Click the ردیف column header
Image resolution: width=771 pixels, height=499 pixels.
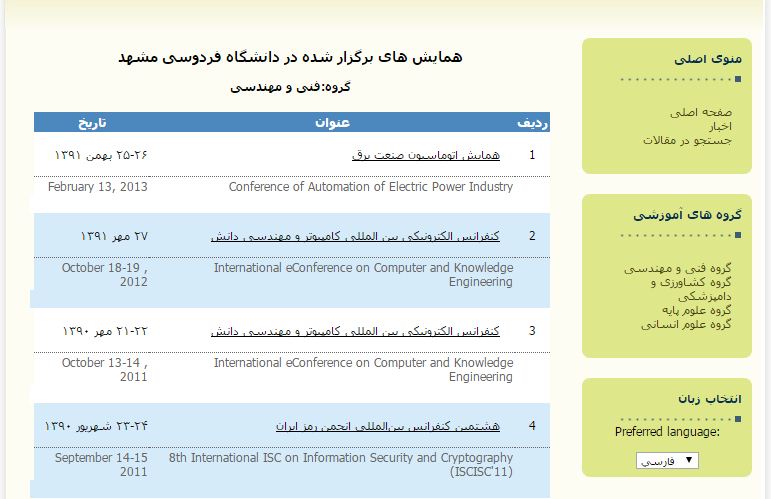[533, 123]
